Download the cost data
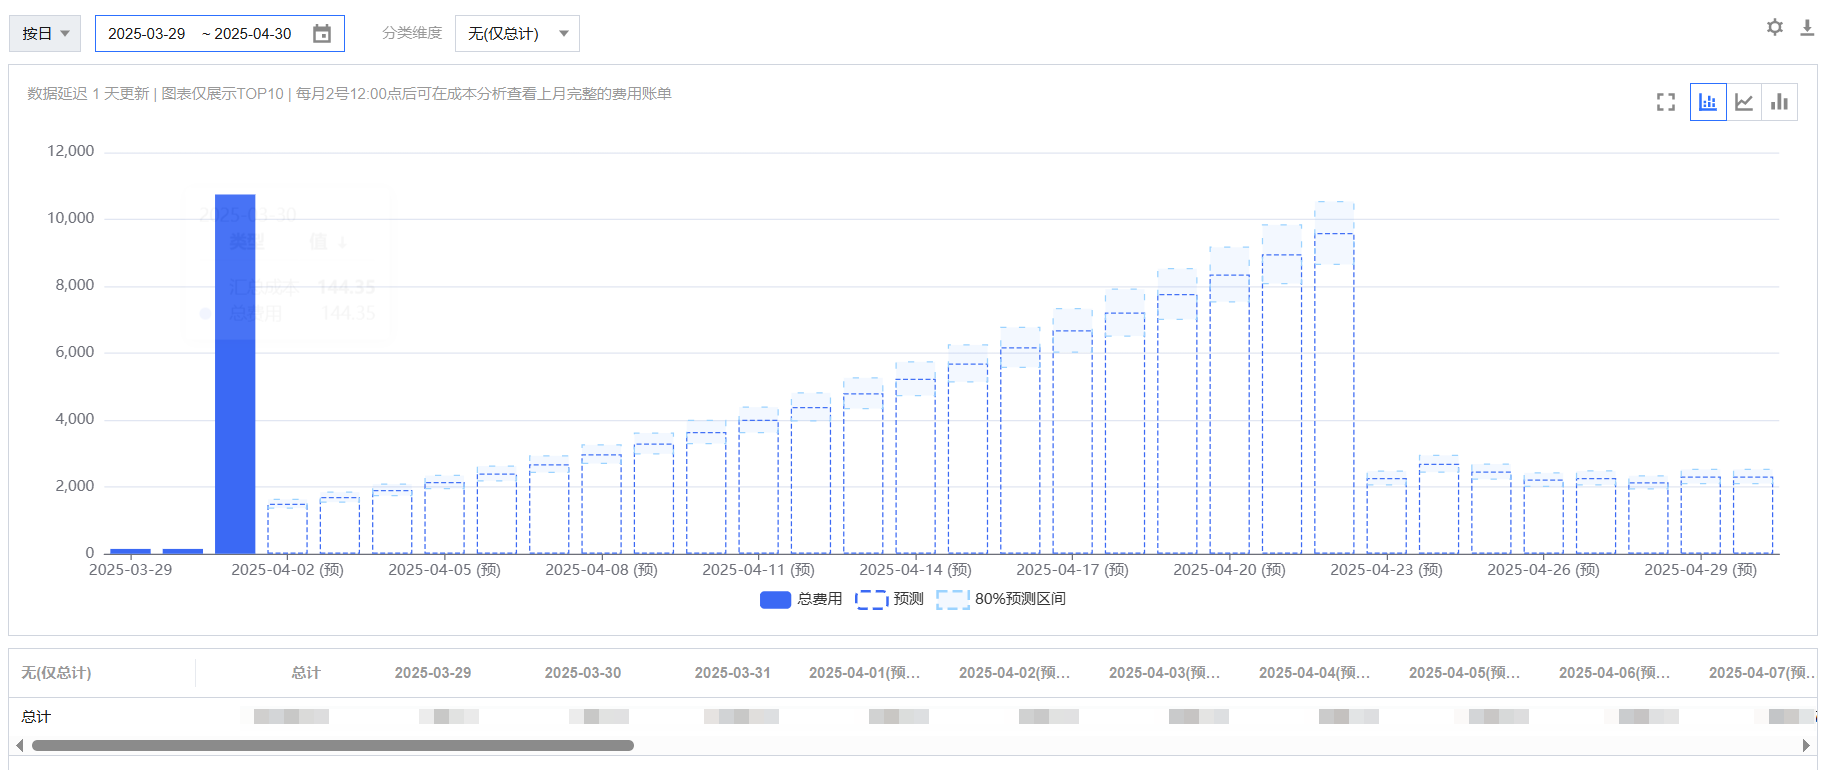1834x770 pixels. pos(1807,28)
